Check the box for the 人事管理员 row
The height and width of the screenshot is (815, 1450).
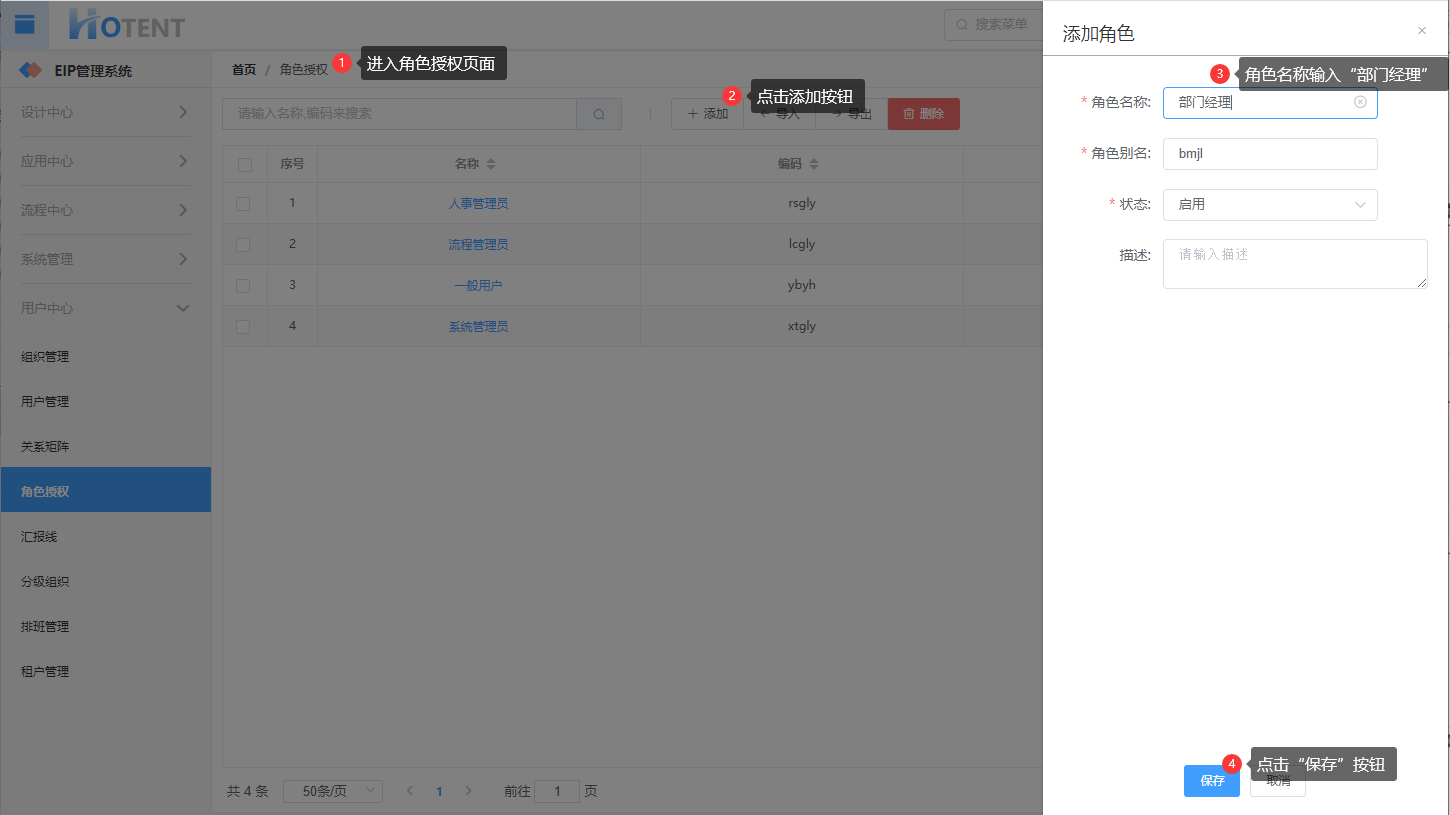tap(243, 203)
